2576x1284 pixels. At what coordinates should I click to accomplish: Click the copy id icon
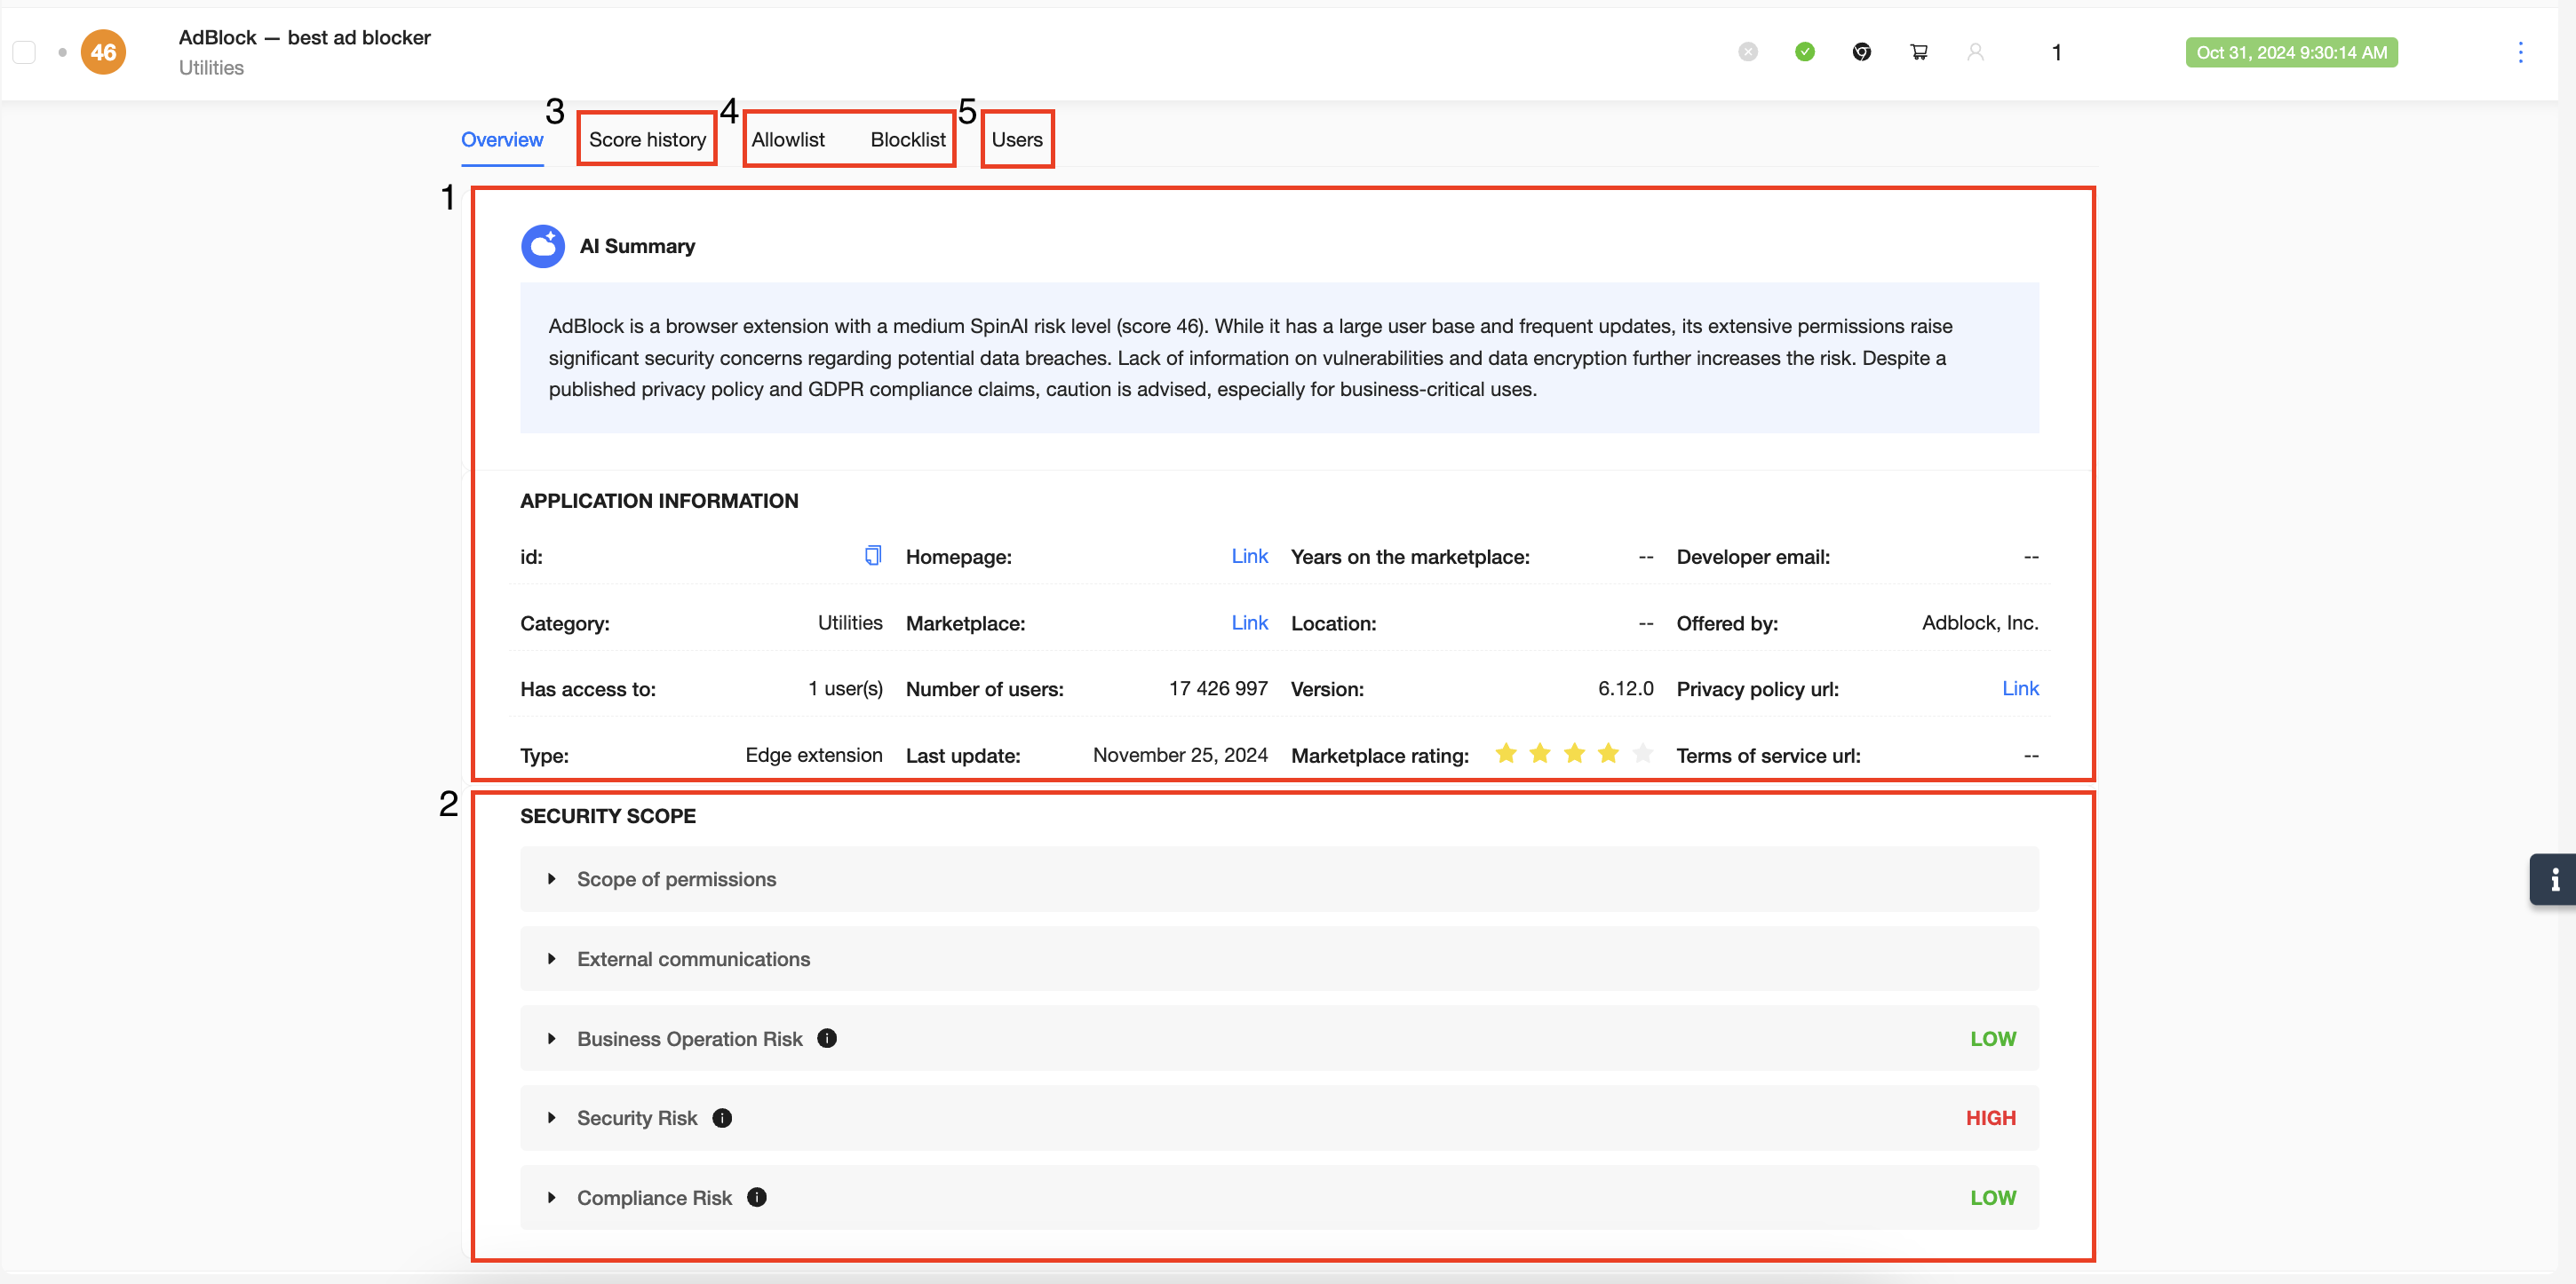[872, 555]
